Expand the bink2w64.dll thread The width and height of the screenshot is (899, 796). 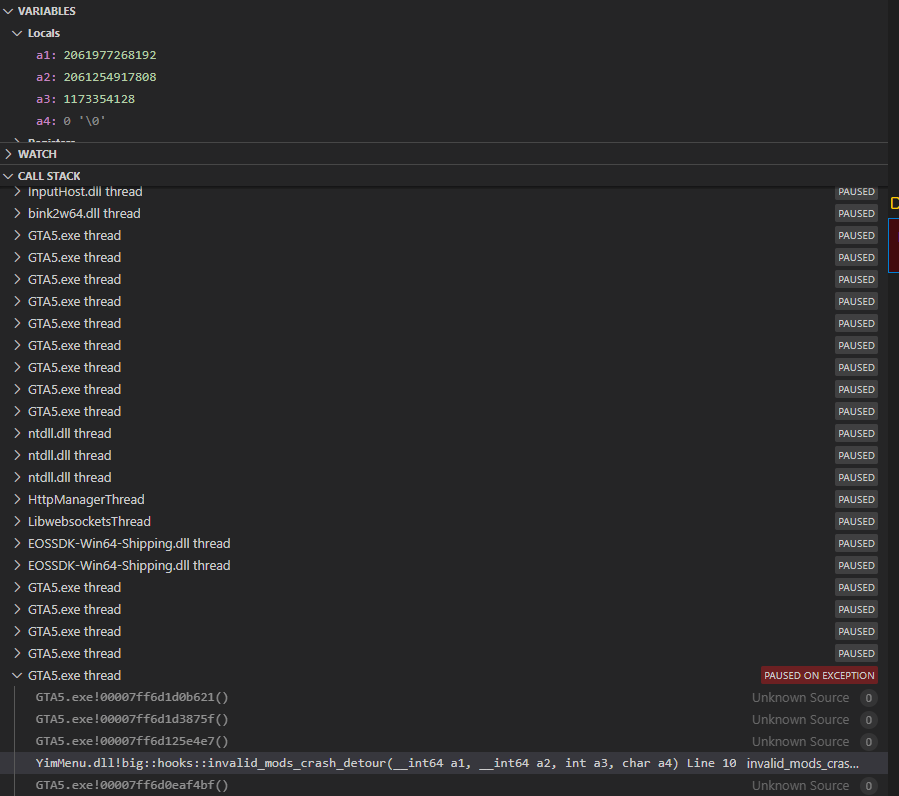(x=16, y=213)
